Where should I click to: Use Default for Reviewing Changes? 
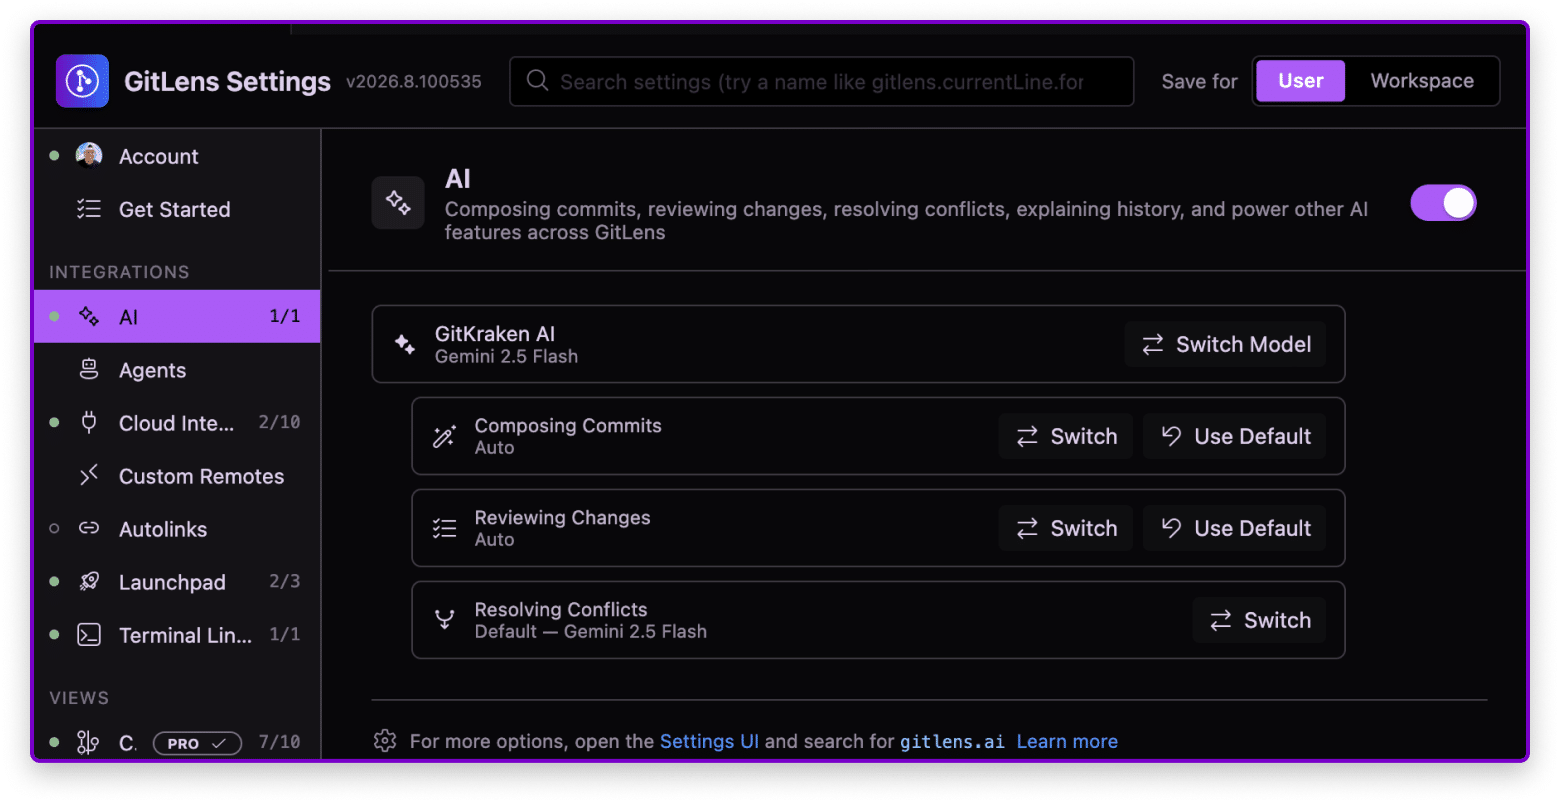(1235, 528)
